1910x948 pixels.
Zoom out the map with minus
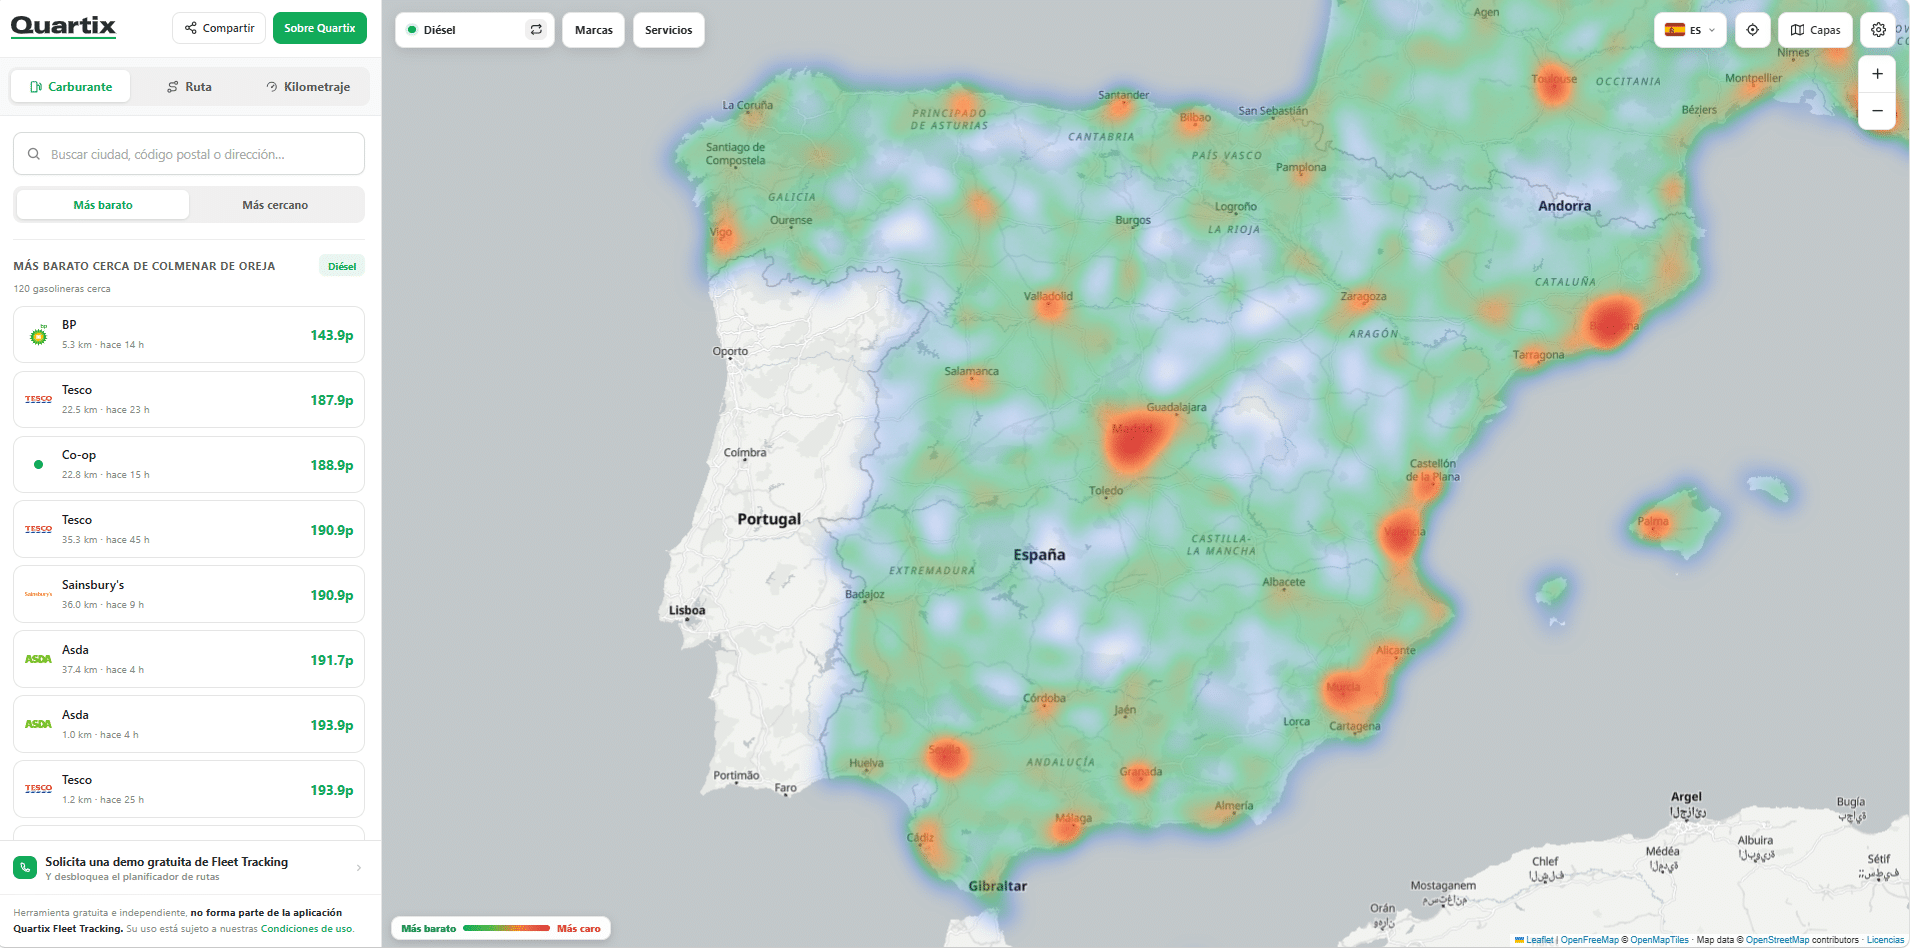pyautogui.click(x=1877, y=111)
